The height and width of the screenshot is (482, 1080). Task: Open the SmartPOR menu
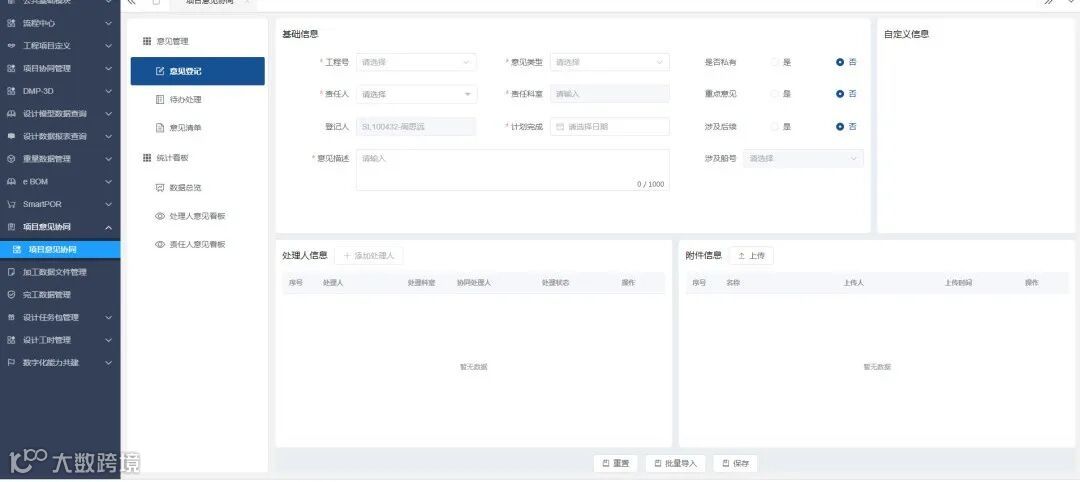pyautogui.click(x=60, y=205)
